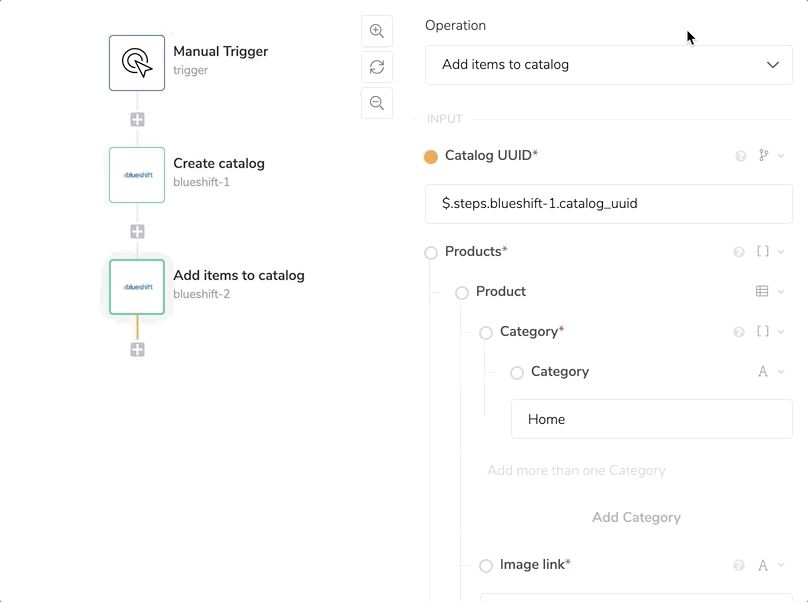
Task: Open the Product object type dropdown
Action: point(768,292)
